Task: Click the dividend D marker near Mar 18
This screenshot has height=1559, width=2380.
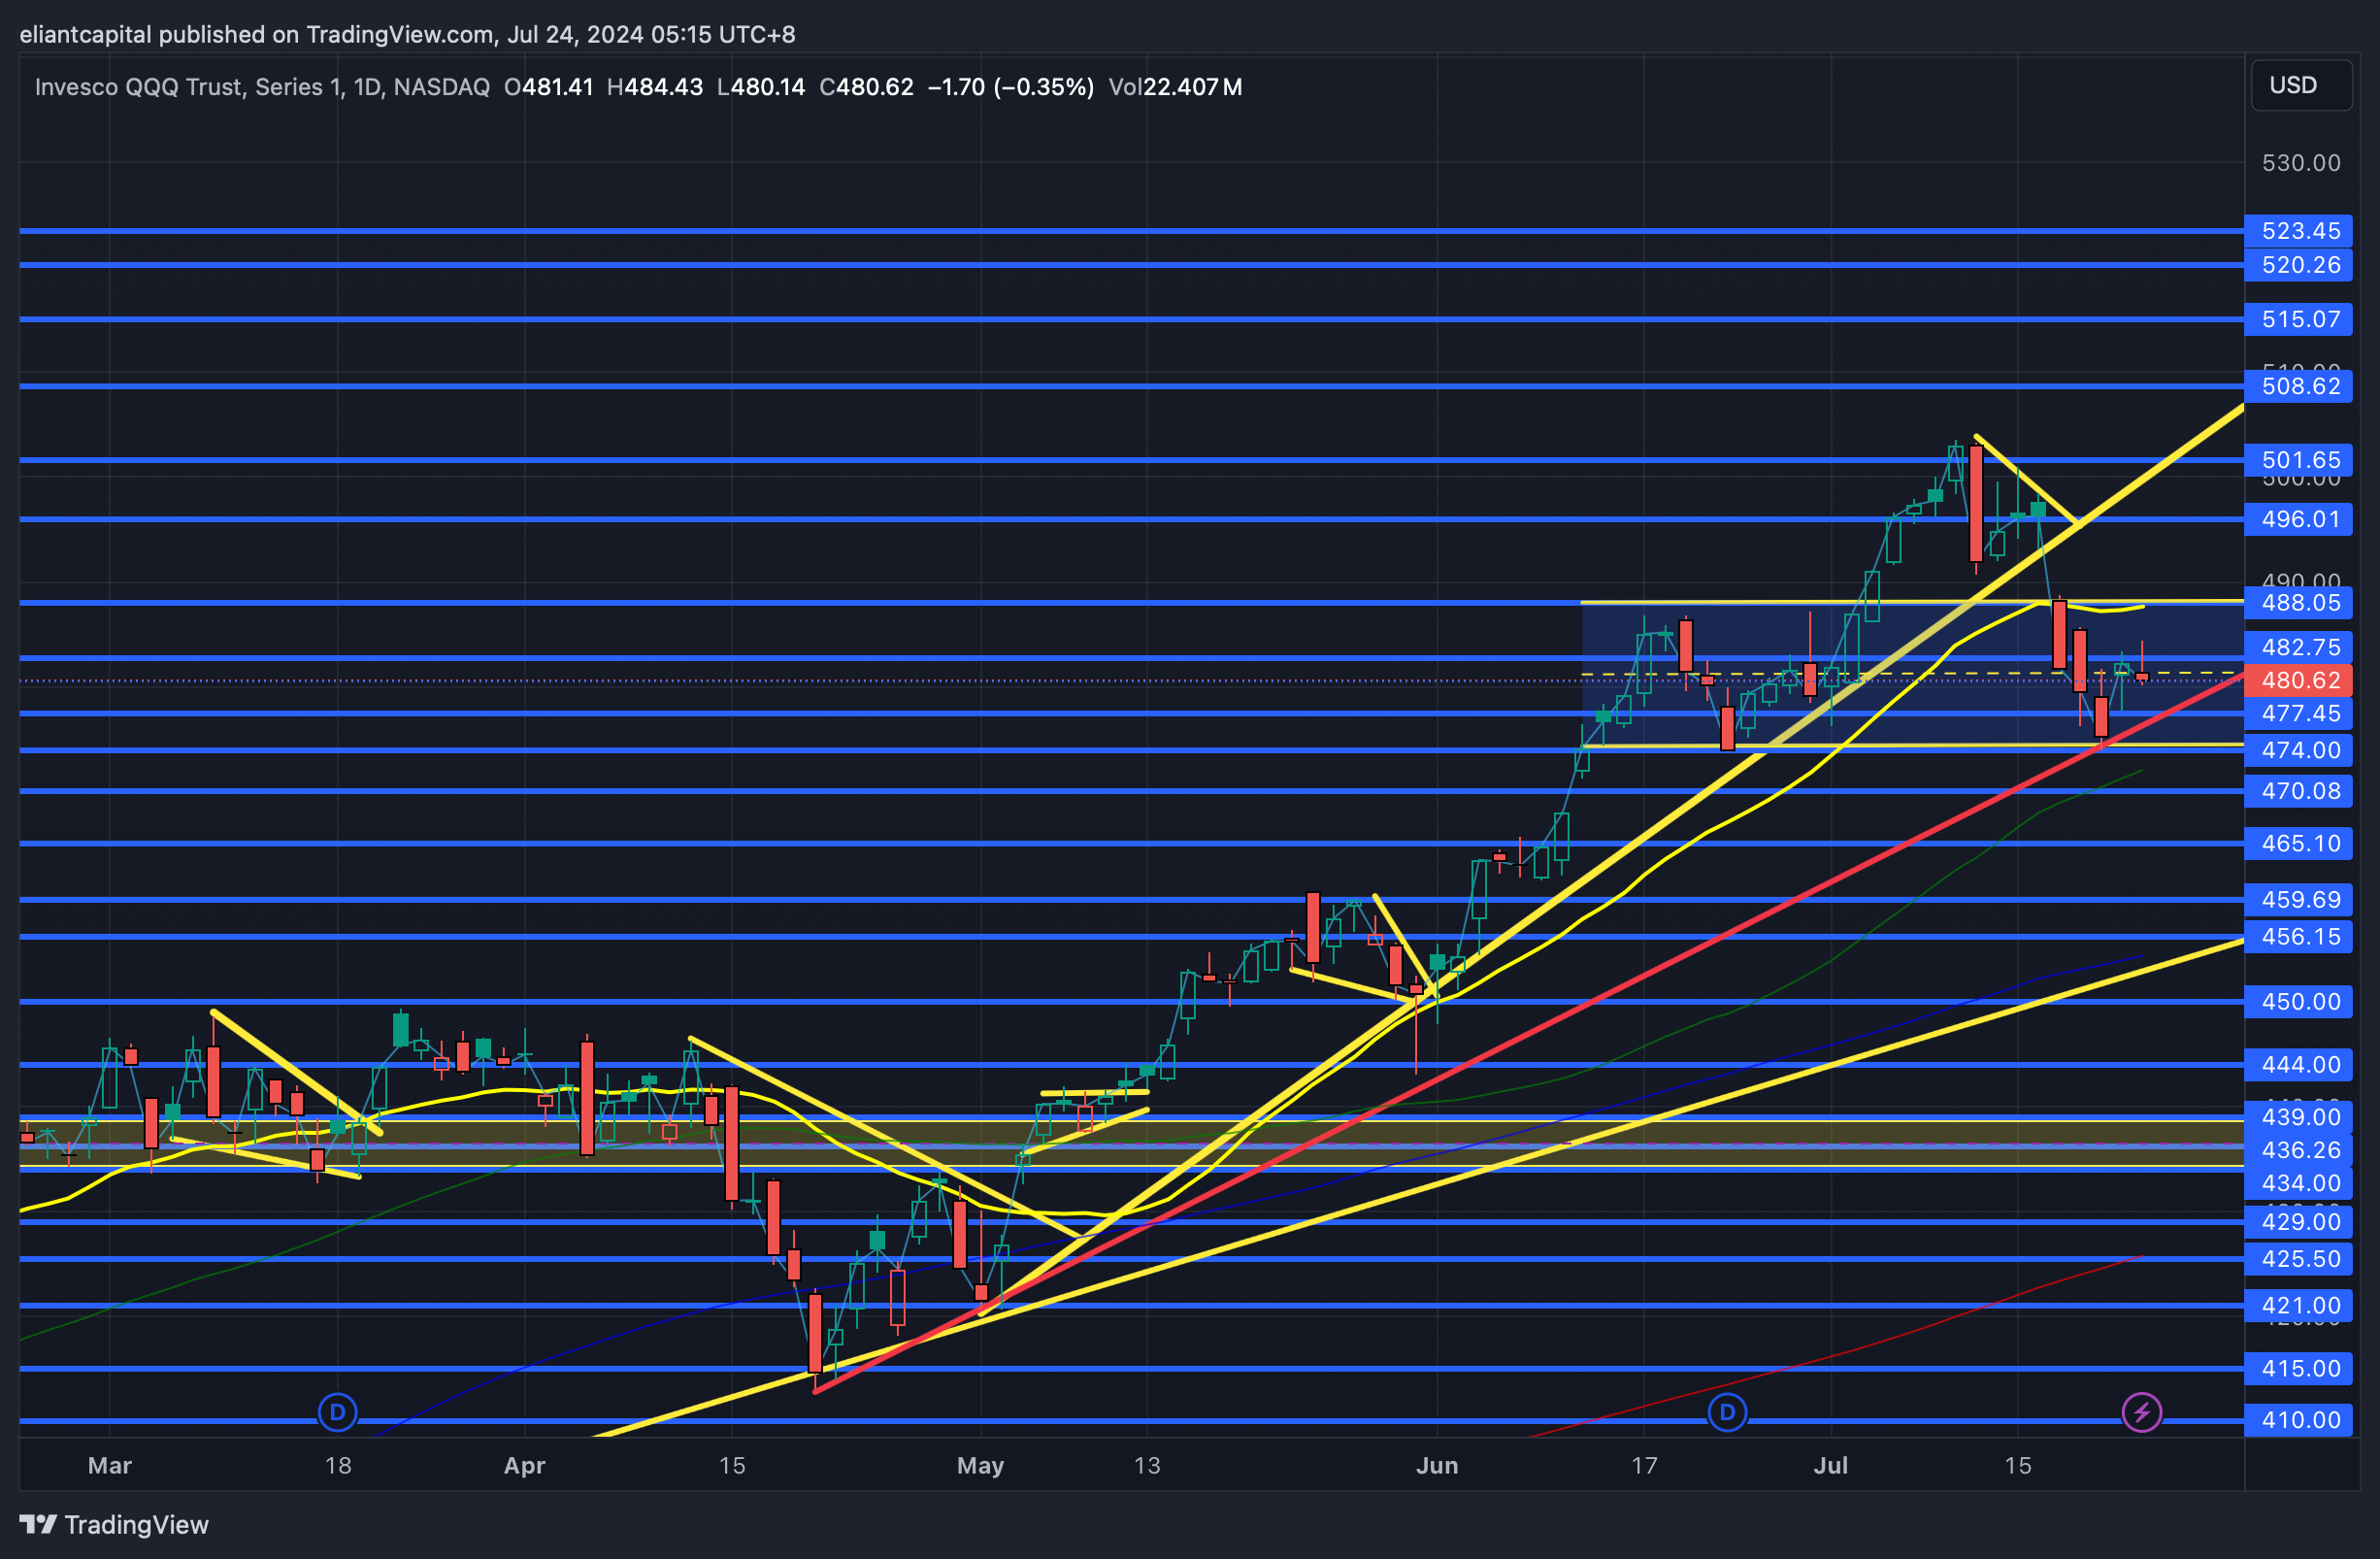Action: click(x=337, y=1412)
